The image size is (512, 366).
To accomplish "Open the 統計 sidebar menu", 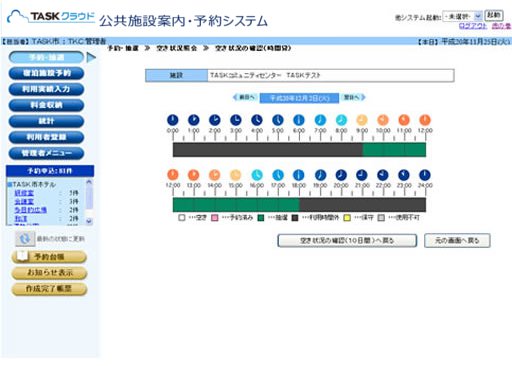I will tap(46, 121).
